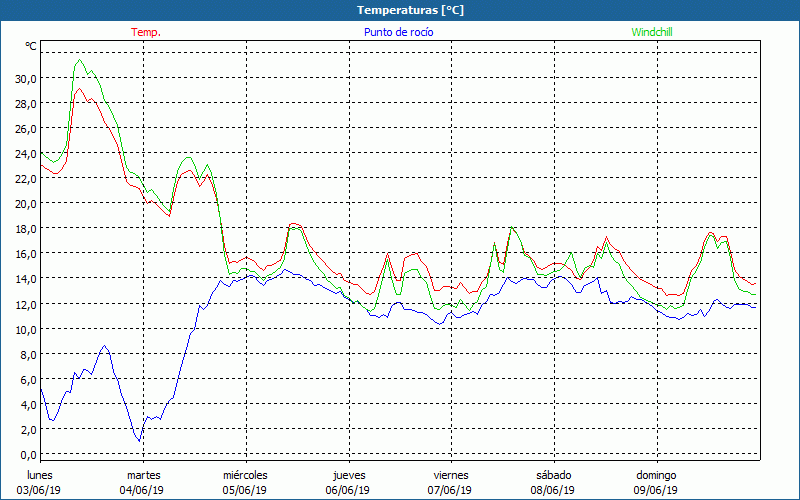Click the 07/06/19 date label
The height and width of the screenshot is (500, 800).
tap(450, 490)
